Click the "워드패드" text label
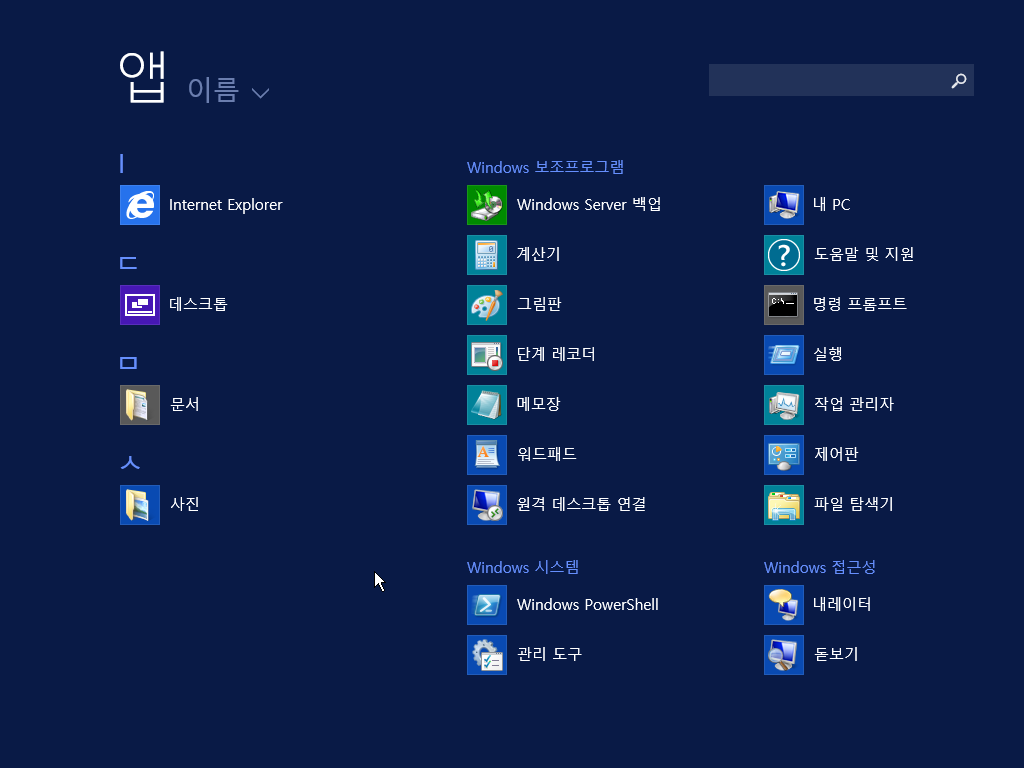 coord(547,454)
